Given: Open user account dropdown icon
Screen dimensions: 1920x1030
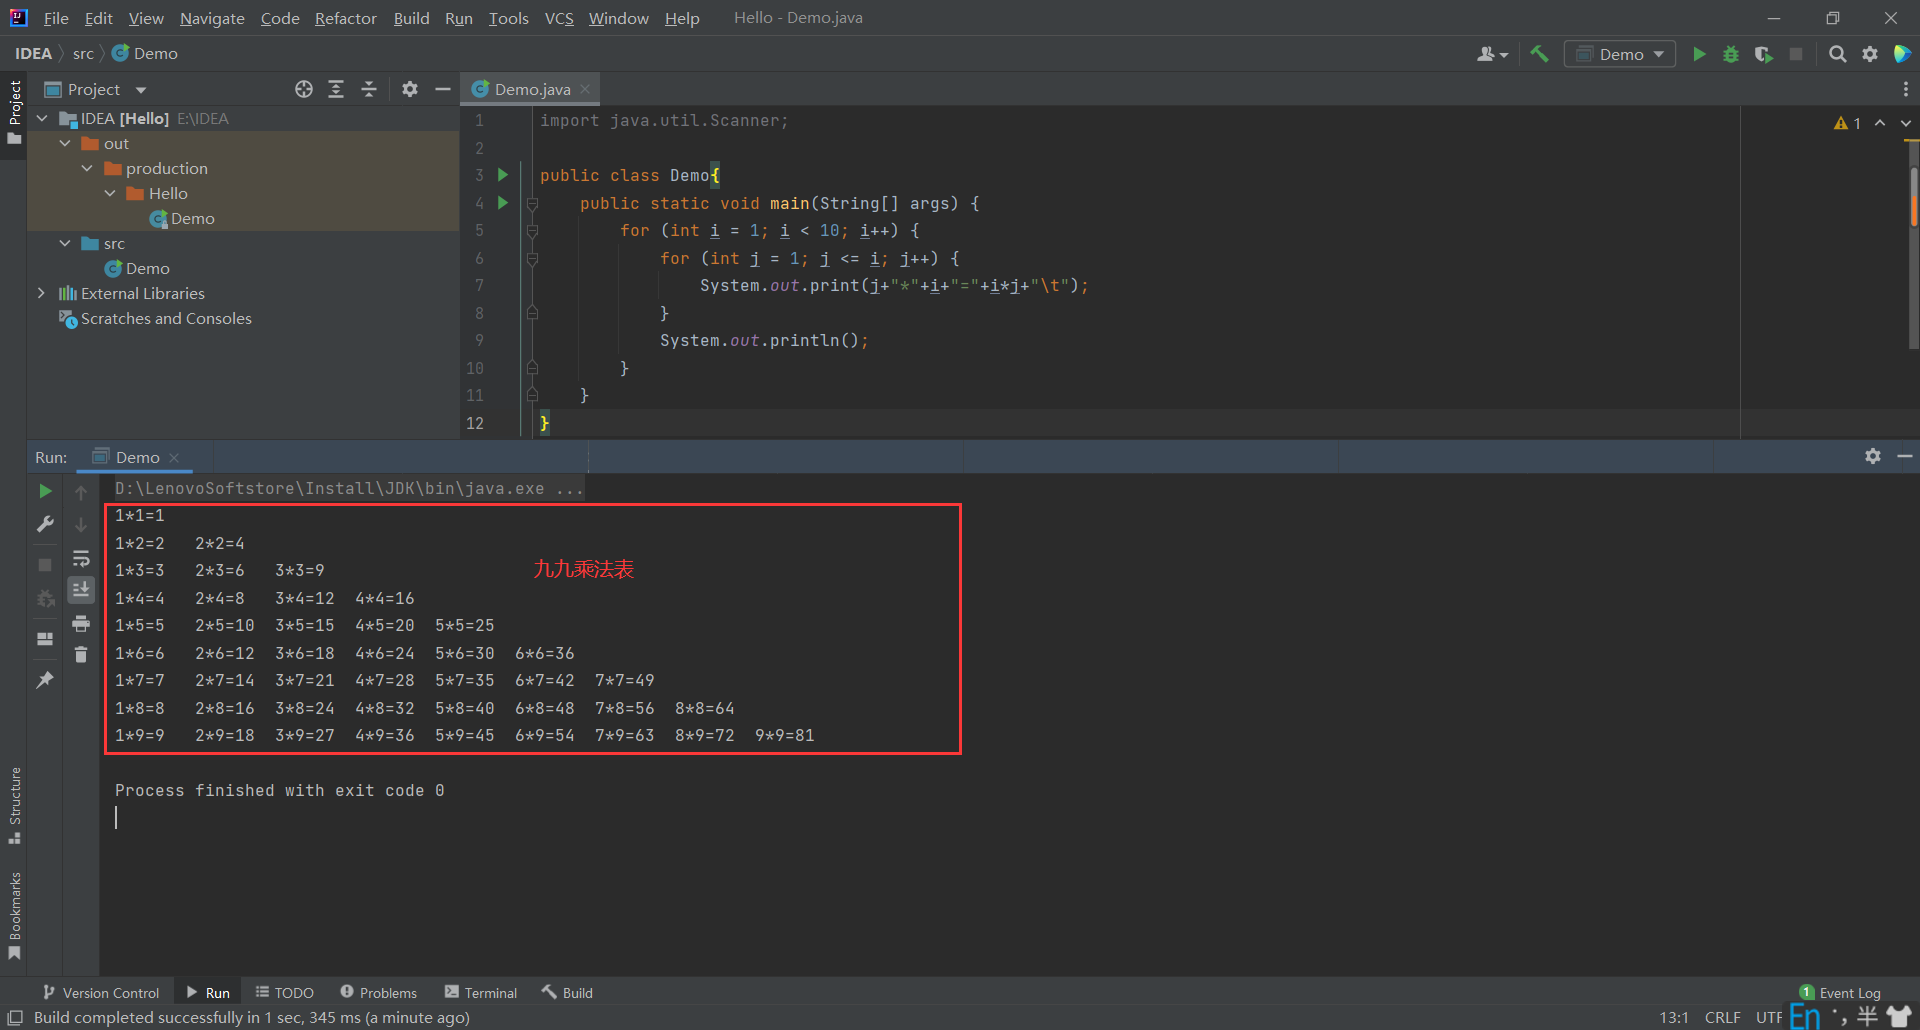Looking at the screenshot, I should click(x=1492, y=54).
